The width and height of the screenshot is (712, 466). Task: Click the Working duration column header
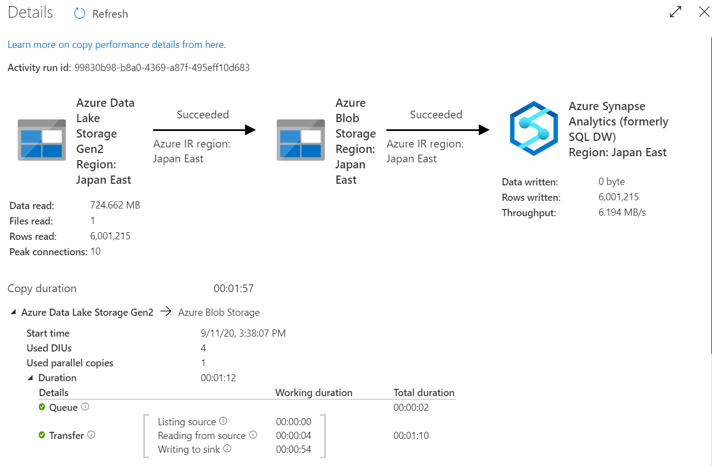[314, 393]
